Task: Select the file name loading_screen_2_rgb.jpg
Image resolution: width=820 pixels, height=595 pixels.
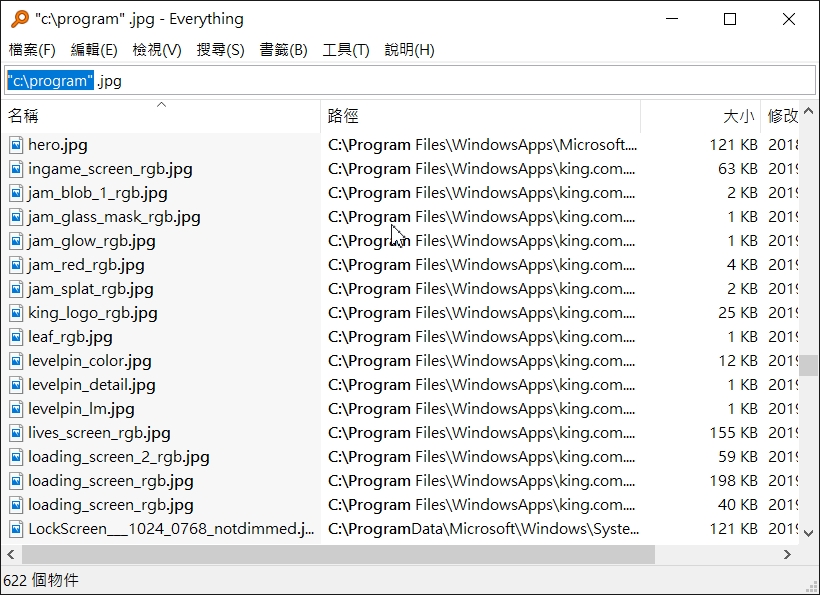Action: click(119, 457)
